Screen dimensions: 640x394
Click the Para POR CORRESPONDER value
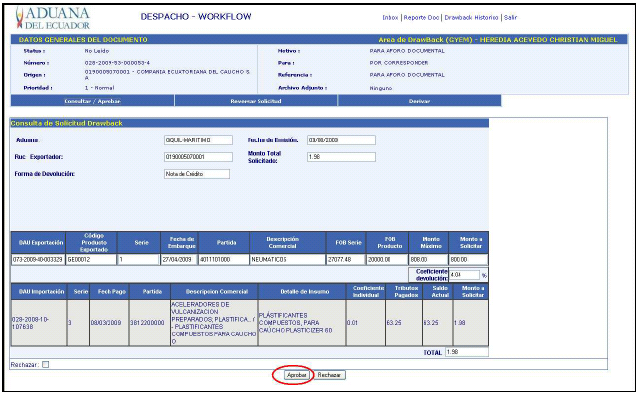[x=399, y=63]
